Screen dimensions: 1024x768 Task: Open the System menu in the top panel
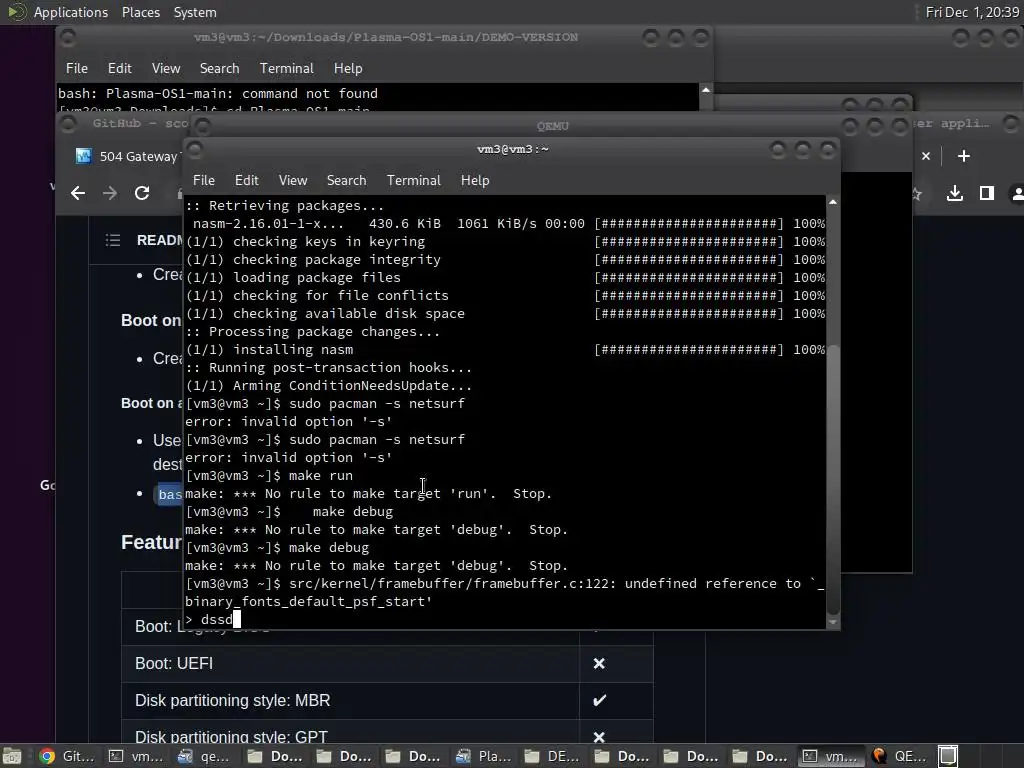(195, 12)
